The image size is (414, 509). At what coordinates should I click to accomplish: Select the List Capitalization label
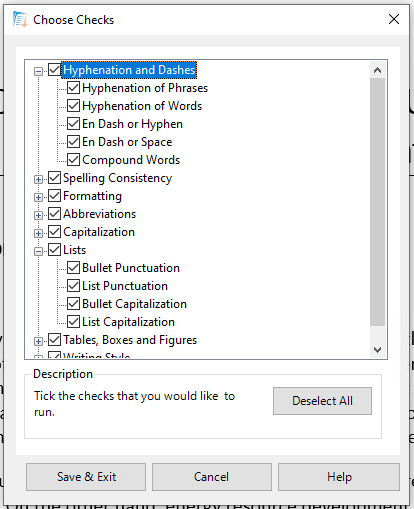tap(128, 322)
